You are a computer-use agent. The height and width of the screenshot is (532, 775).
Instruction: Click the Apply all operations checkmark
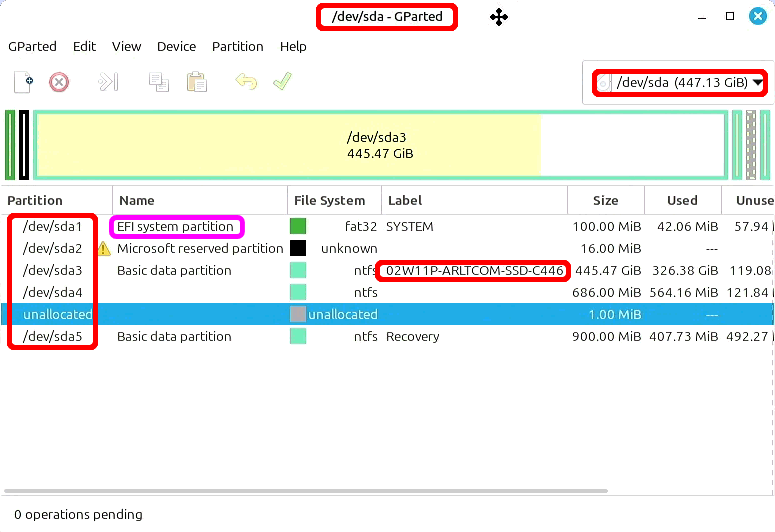click(x=282, y=82)
